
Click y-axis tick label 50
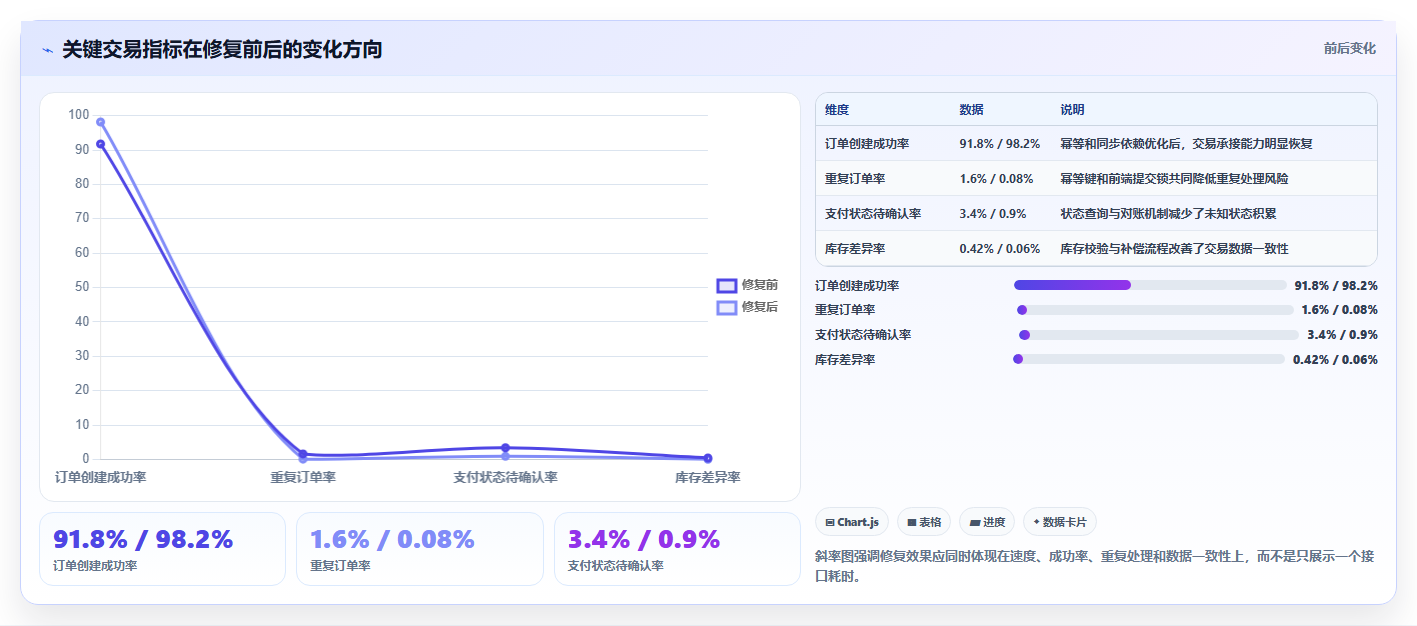click(x=82, y=287)
